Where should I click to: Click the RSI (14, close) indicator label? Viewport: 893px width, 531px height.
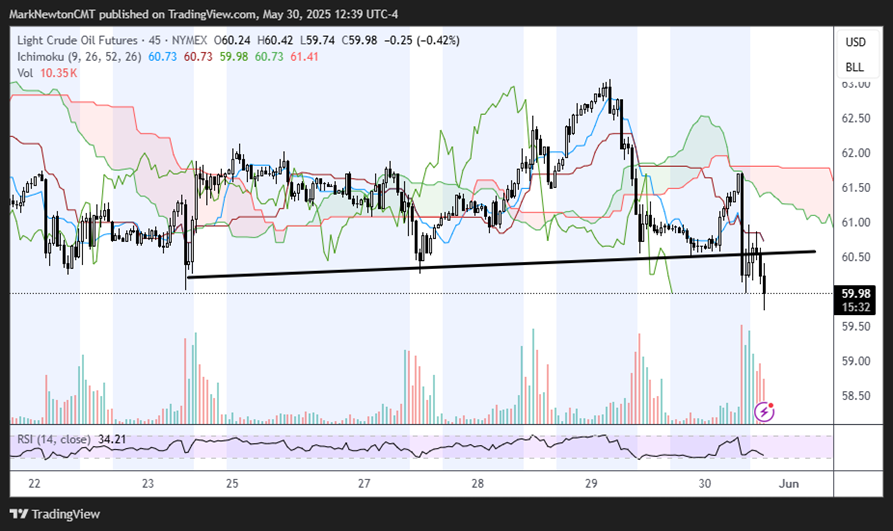point(54,439)
